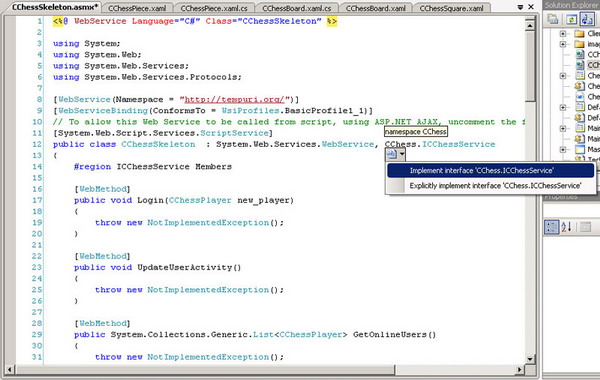Click the vertical scrollbar down arrow
Viewport: 600px width, 380px height.
click(530, 359)
